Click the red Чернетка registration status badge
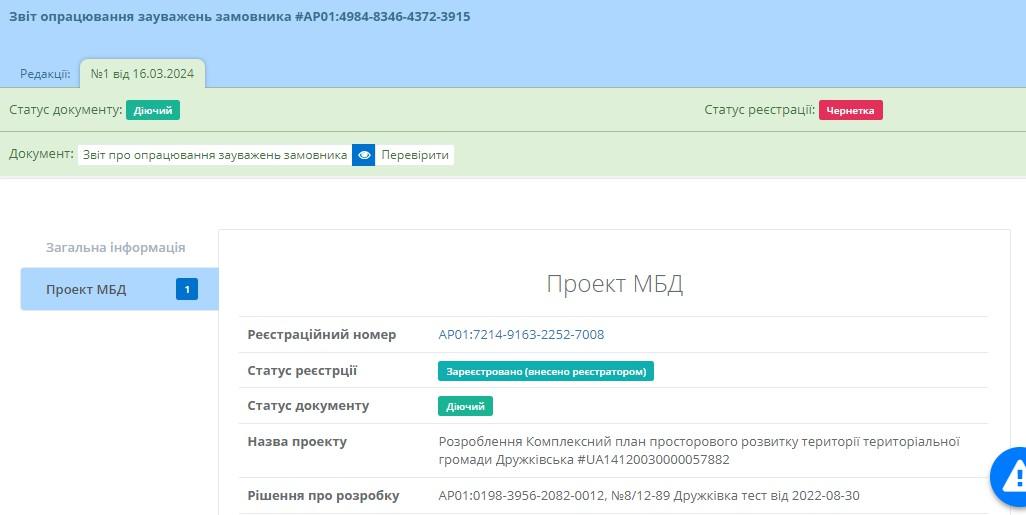 point(850,110)
